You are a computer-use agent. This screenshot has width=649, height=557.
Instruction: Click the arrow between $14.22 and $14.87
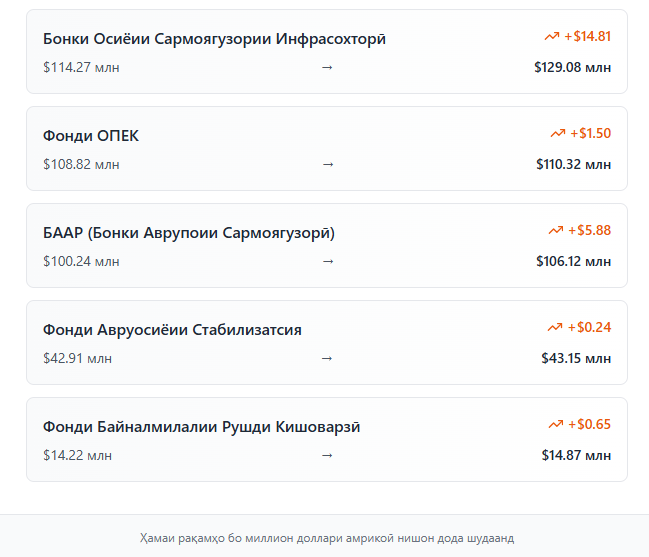(x=327, y=455)
